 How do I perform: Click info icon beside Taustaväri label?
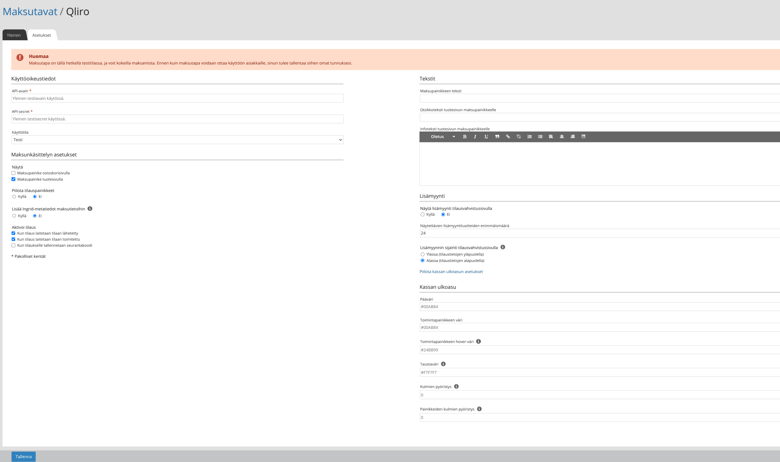coord(443,364)
